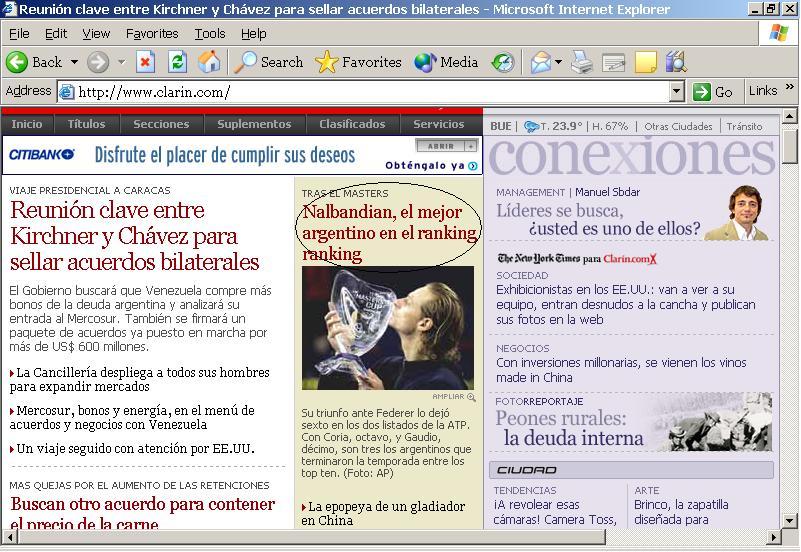
Task: Stop page loading with red X icon
Action: (x=146, y=62)
